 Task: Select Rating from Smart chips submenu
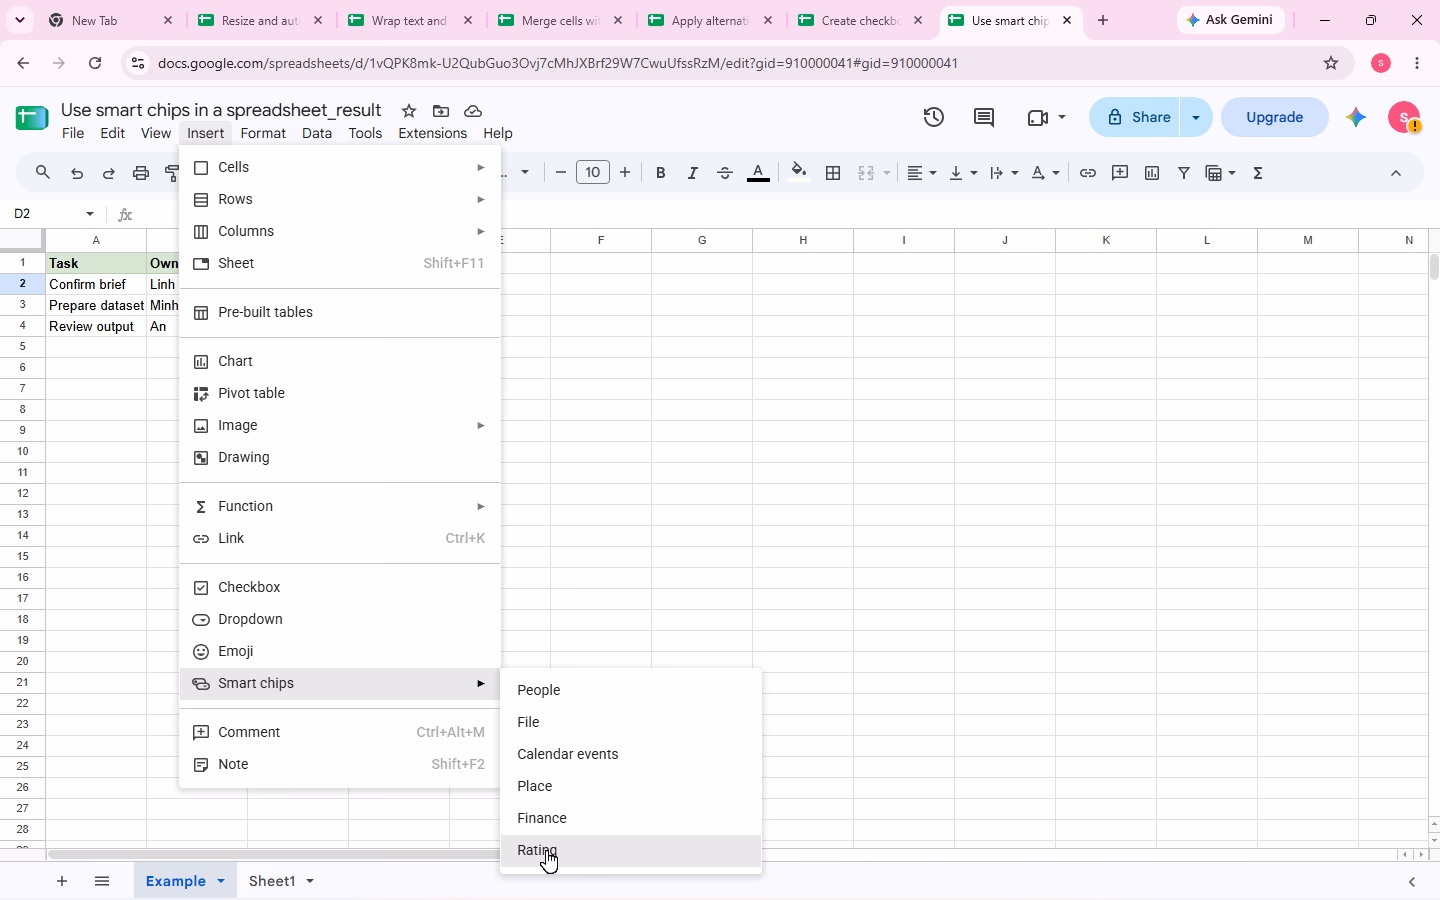tap(631, 850)
